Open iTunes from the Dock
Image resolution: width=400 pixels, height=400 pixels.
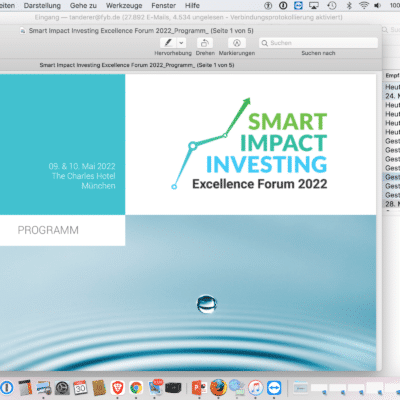point(255,388)
